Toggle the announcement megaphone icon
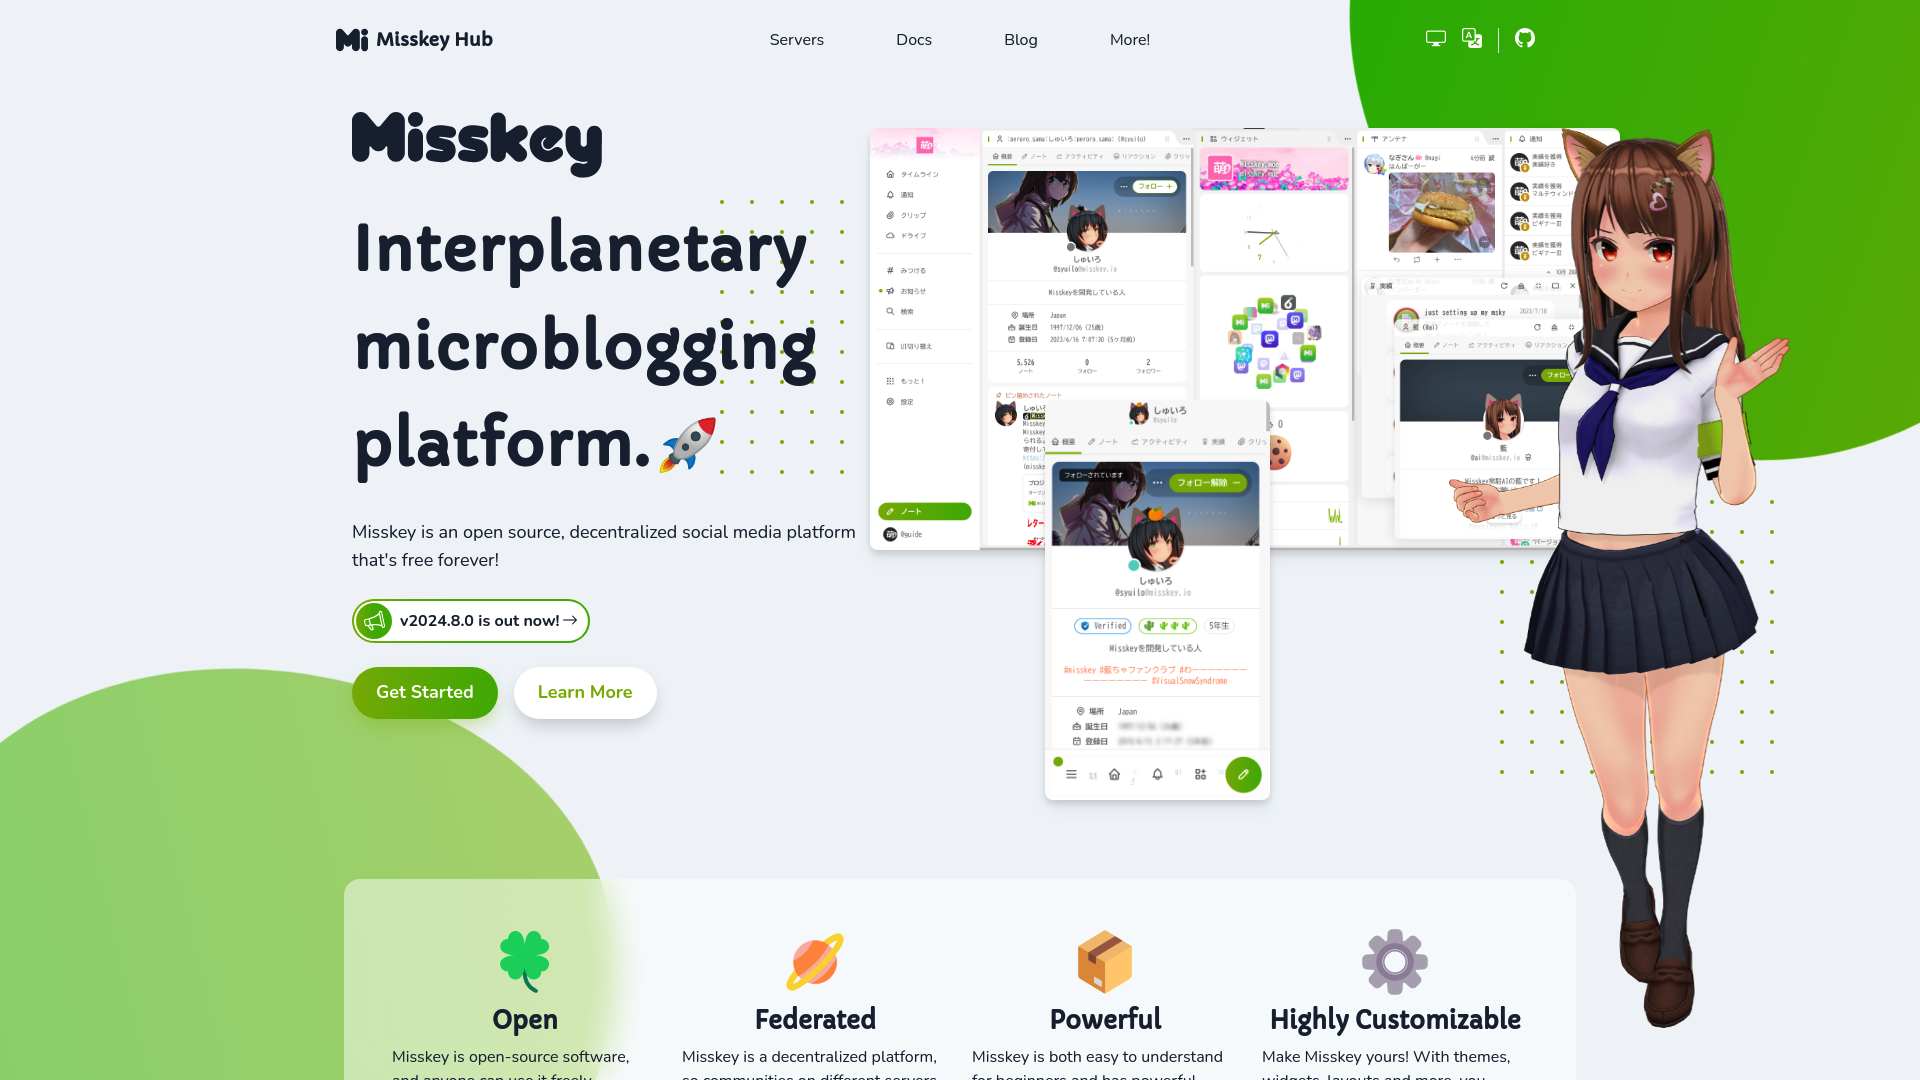Screen dimensions: 1920x1080 373,620
